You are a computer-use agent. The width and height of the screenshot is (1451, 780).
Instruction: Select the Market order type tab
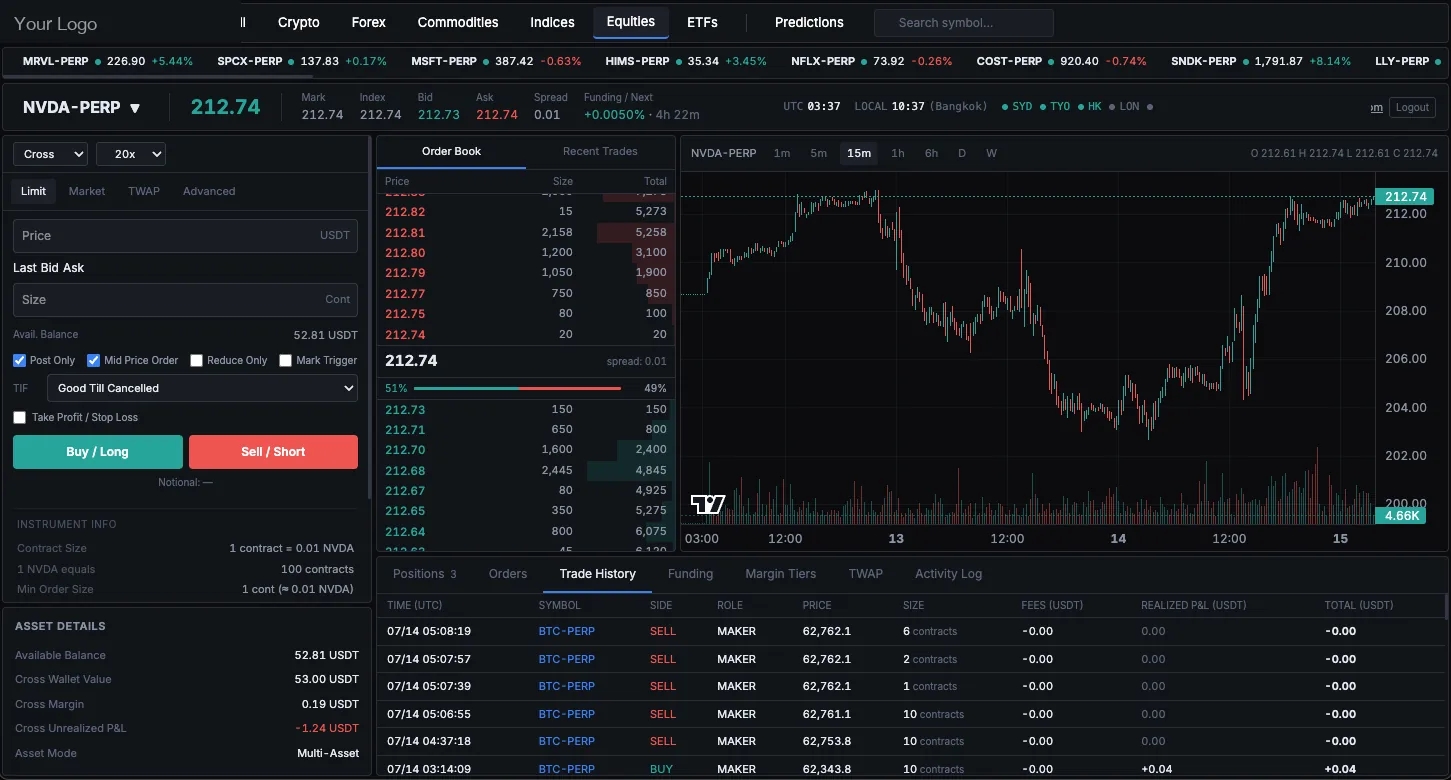tap(87, 191)
